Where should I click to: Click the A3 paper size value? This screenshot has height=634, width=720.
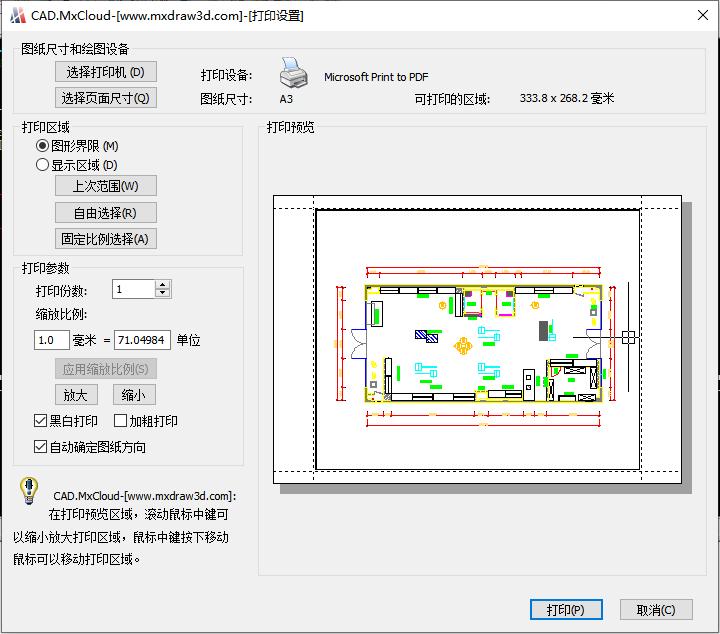coord(286,99)
